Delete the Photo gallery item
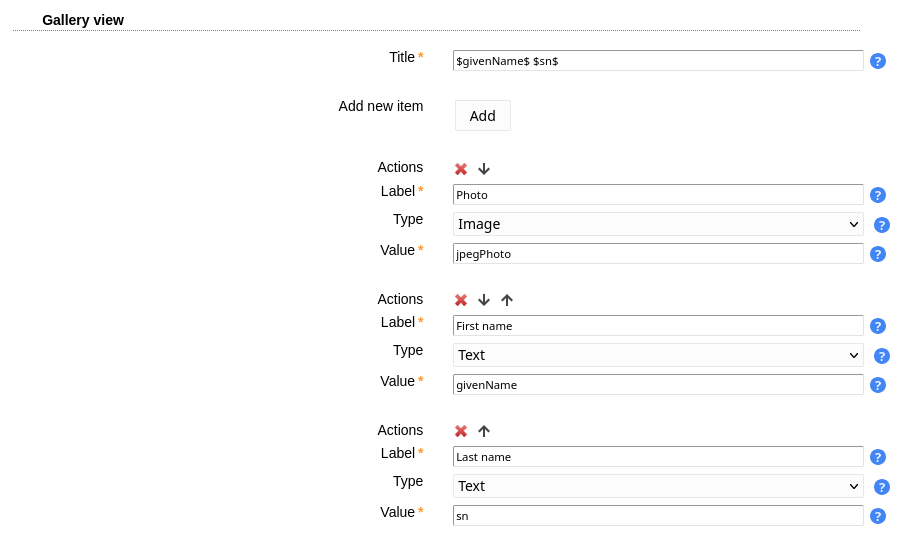 (x=461, y=169)
